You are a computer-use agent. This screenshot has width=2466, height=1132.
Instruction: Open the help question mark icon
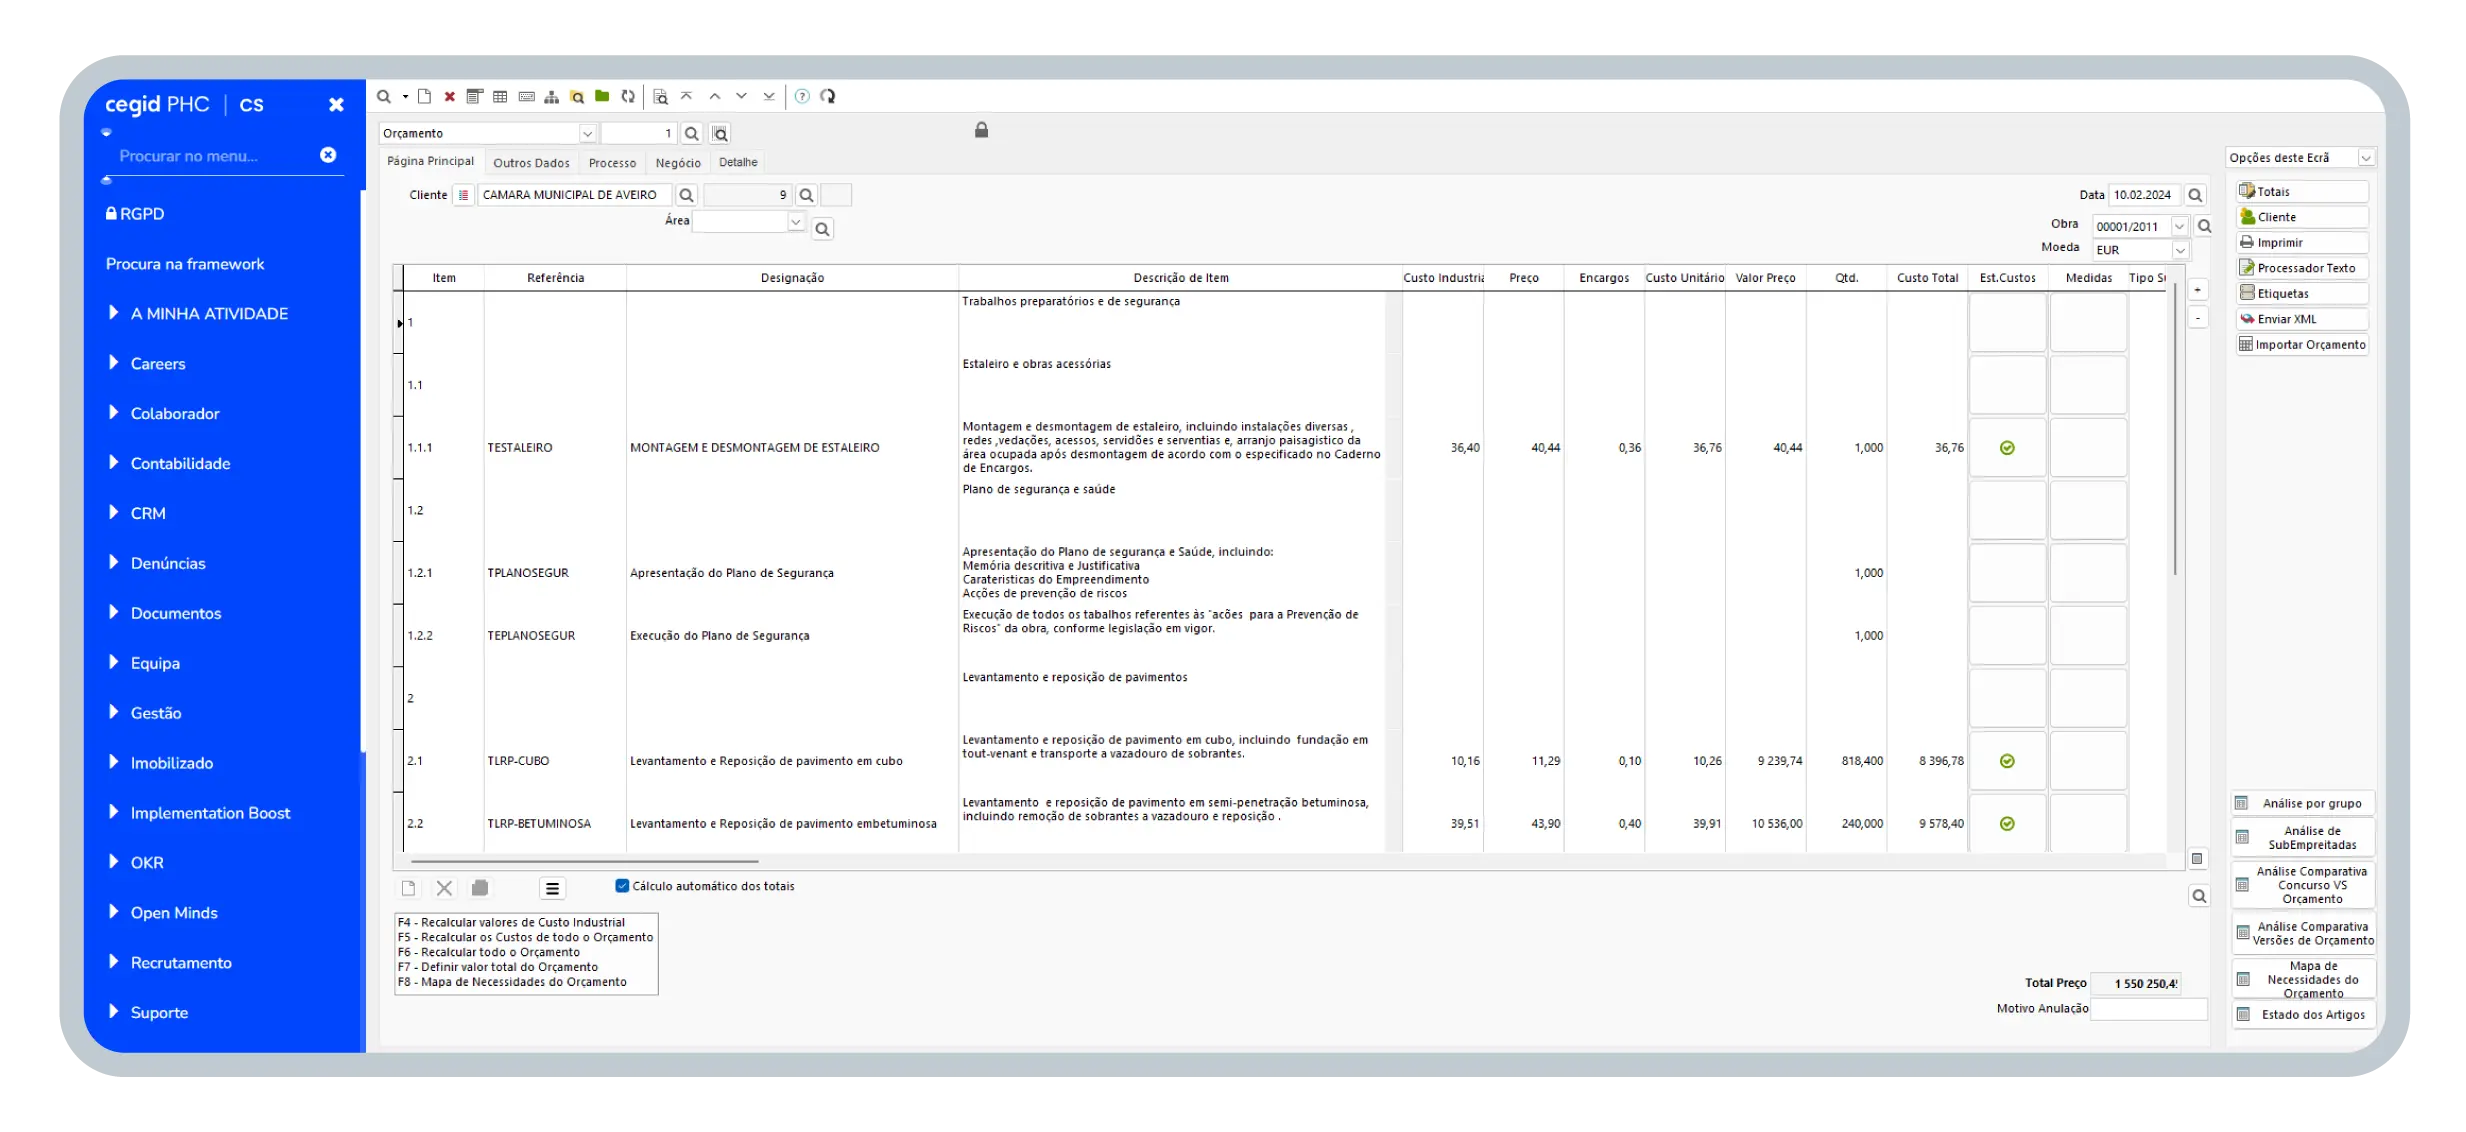point(802,97)
